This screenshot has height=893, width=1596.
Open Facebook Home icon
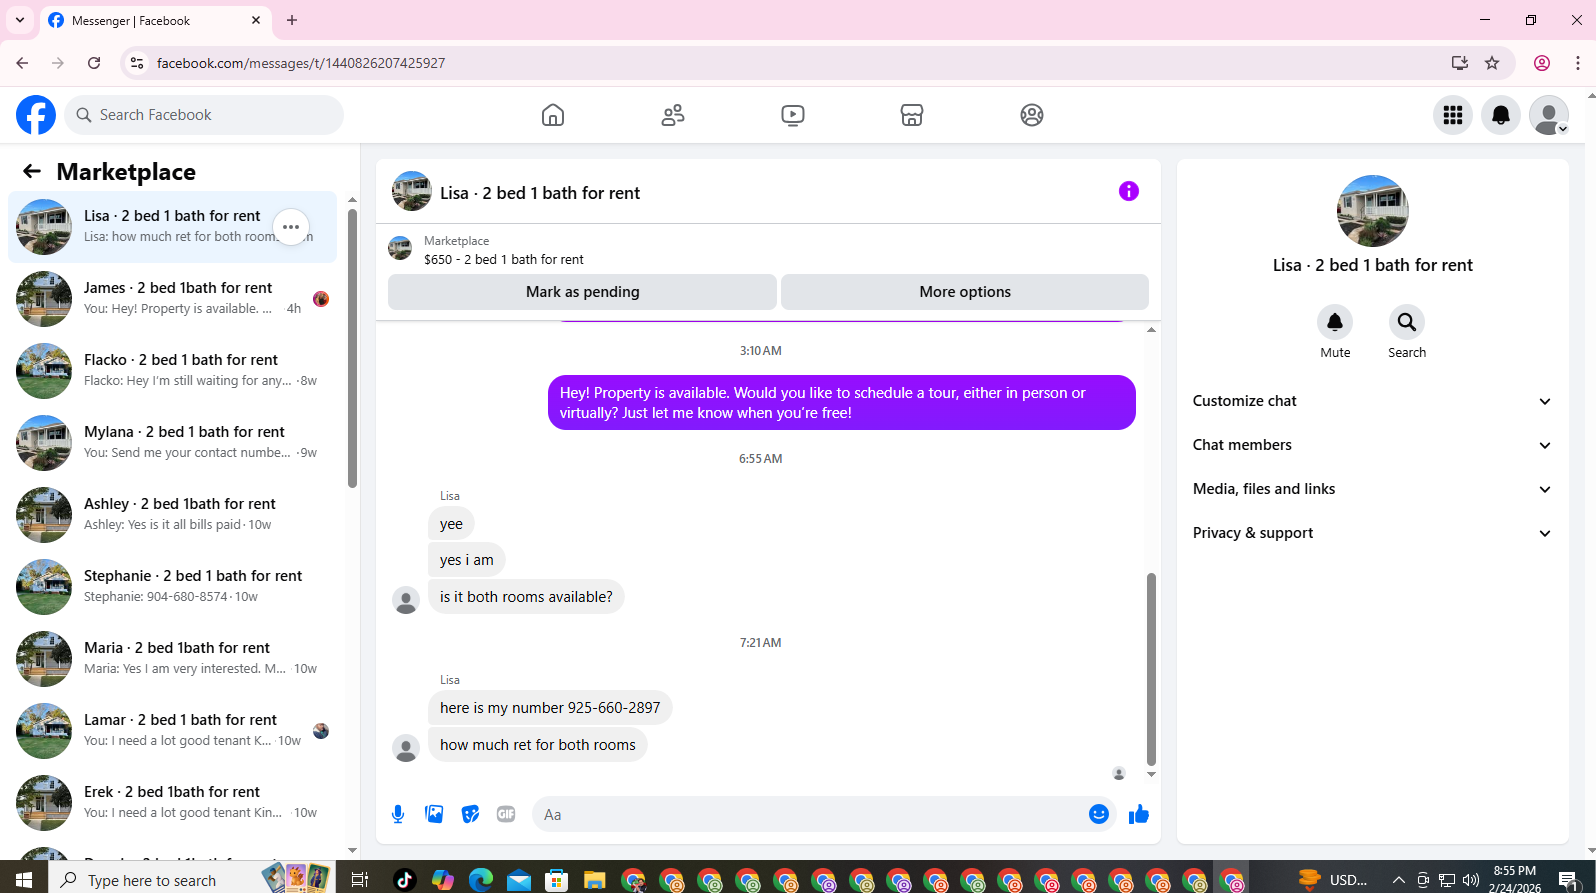pyautogui.click(x=553, y=115)
